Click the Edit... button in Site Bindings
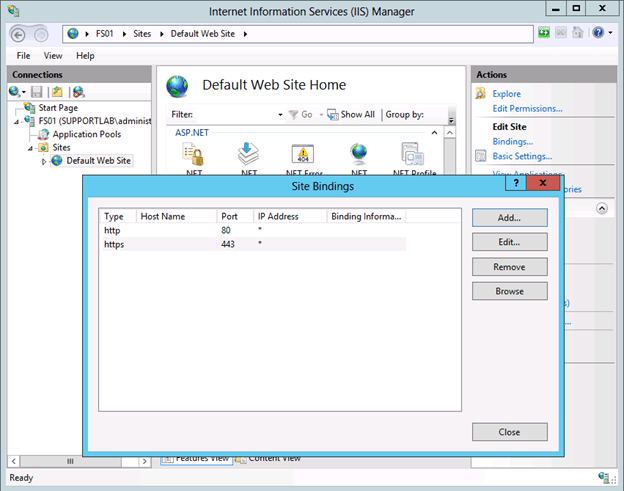 pos(509,242)
